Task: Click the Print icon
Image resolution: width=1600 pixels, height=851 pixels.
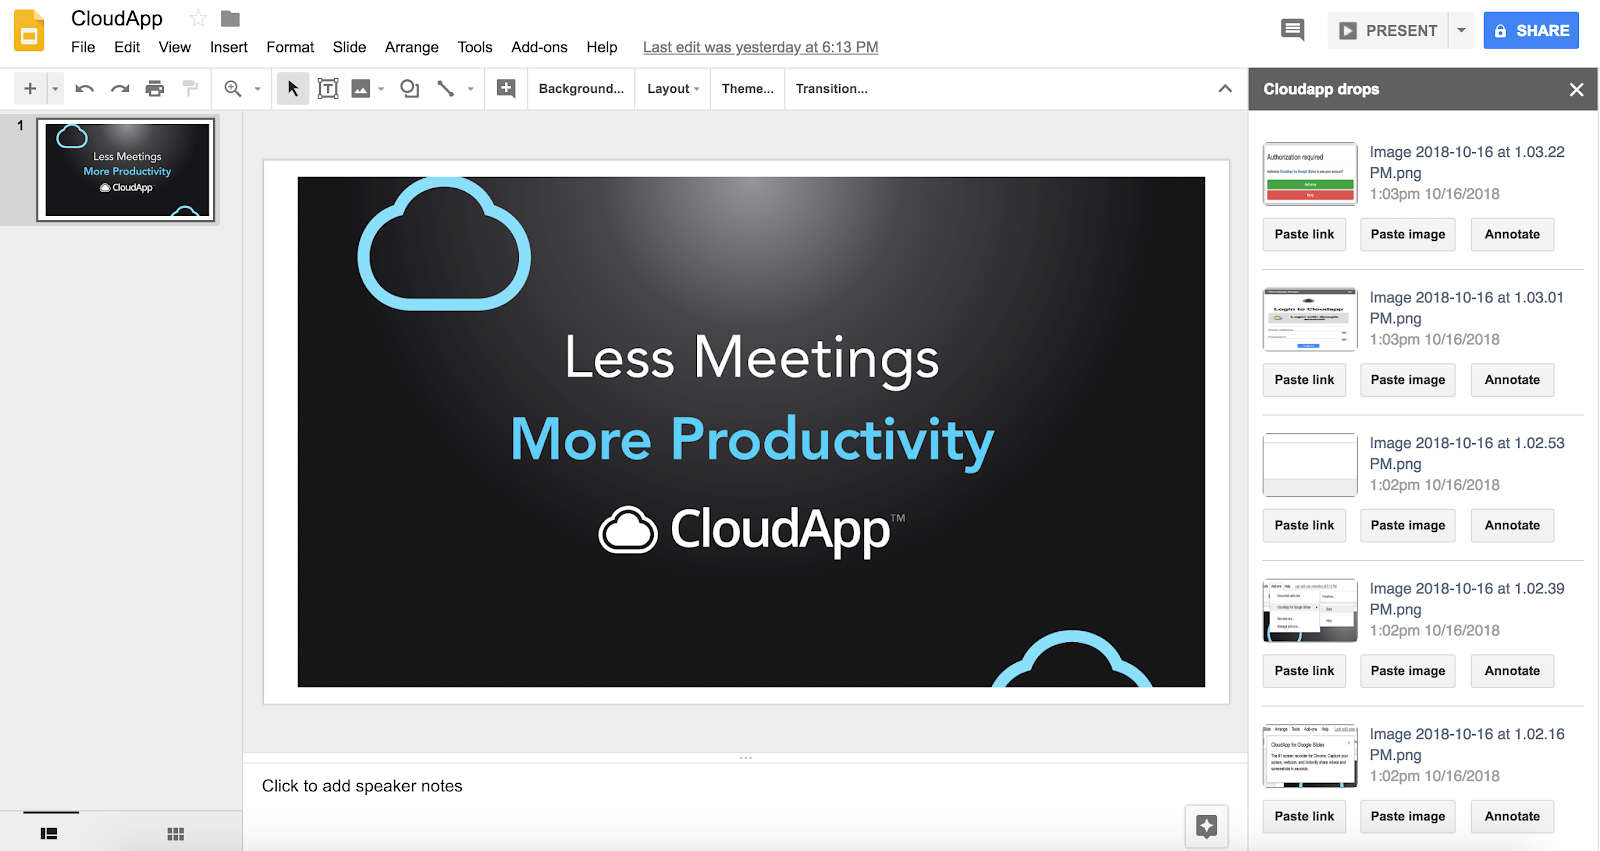Action: 154,89
